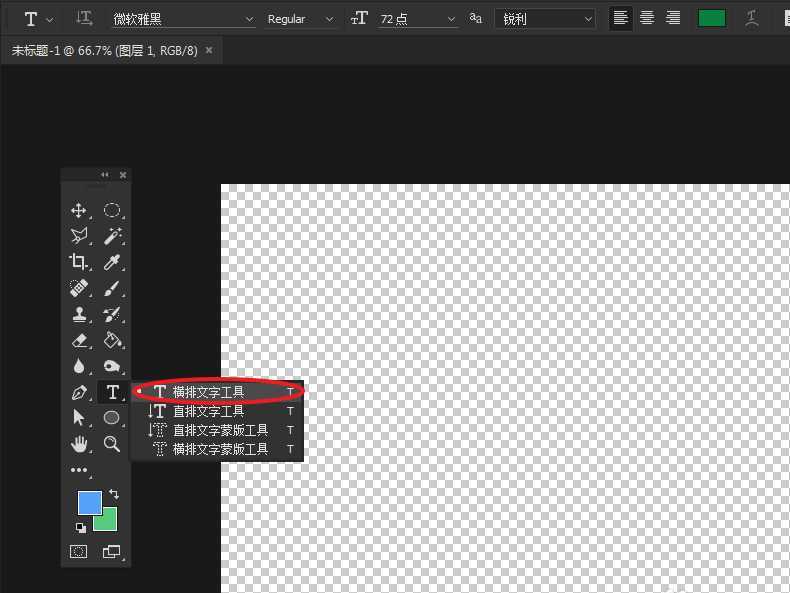Viewport: 790px width, 593px height.
Task: Activate the Clone Stamp tool
Action: click(x=79, y=314)
